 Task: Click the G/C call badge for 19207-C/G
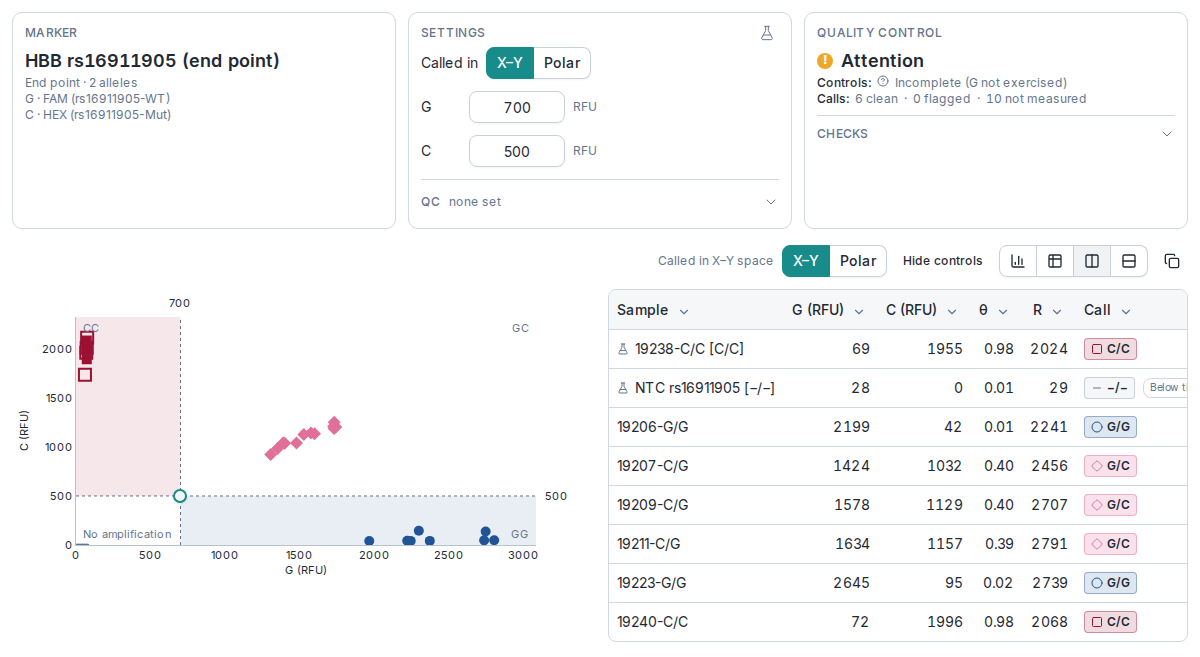[x=1110, y=466]
